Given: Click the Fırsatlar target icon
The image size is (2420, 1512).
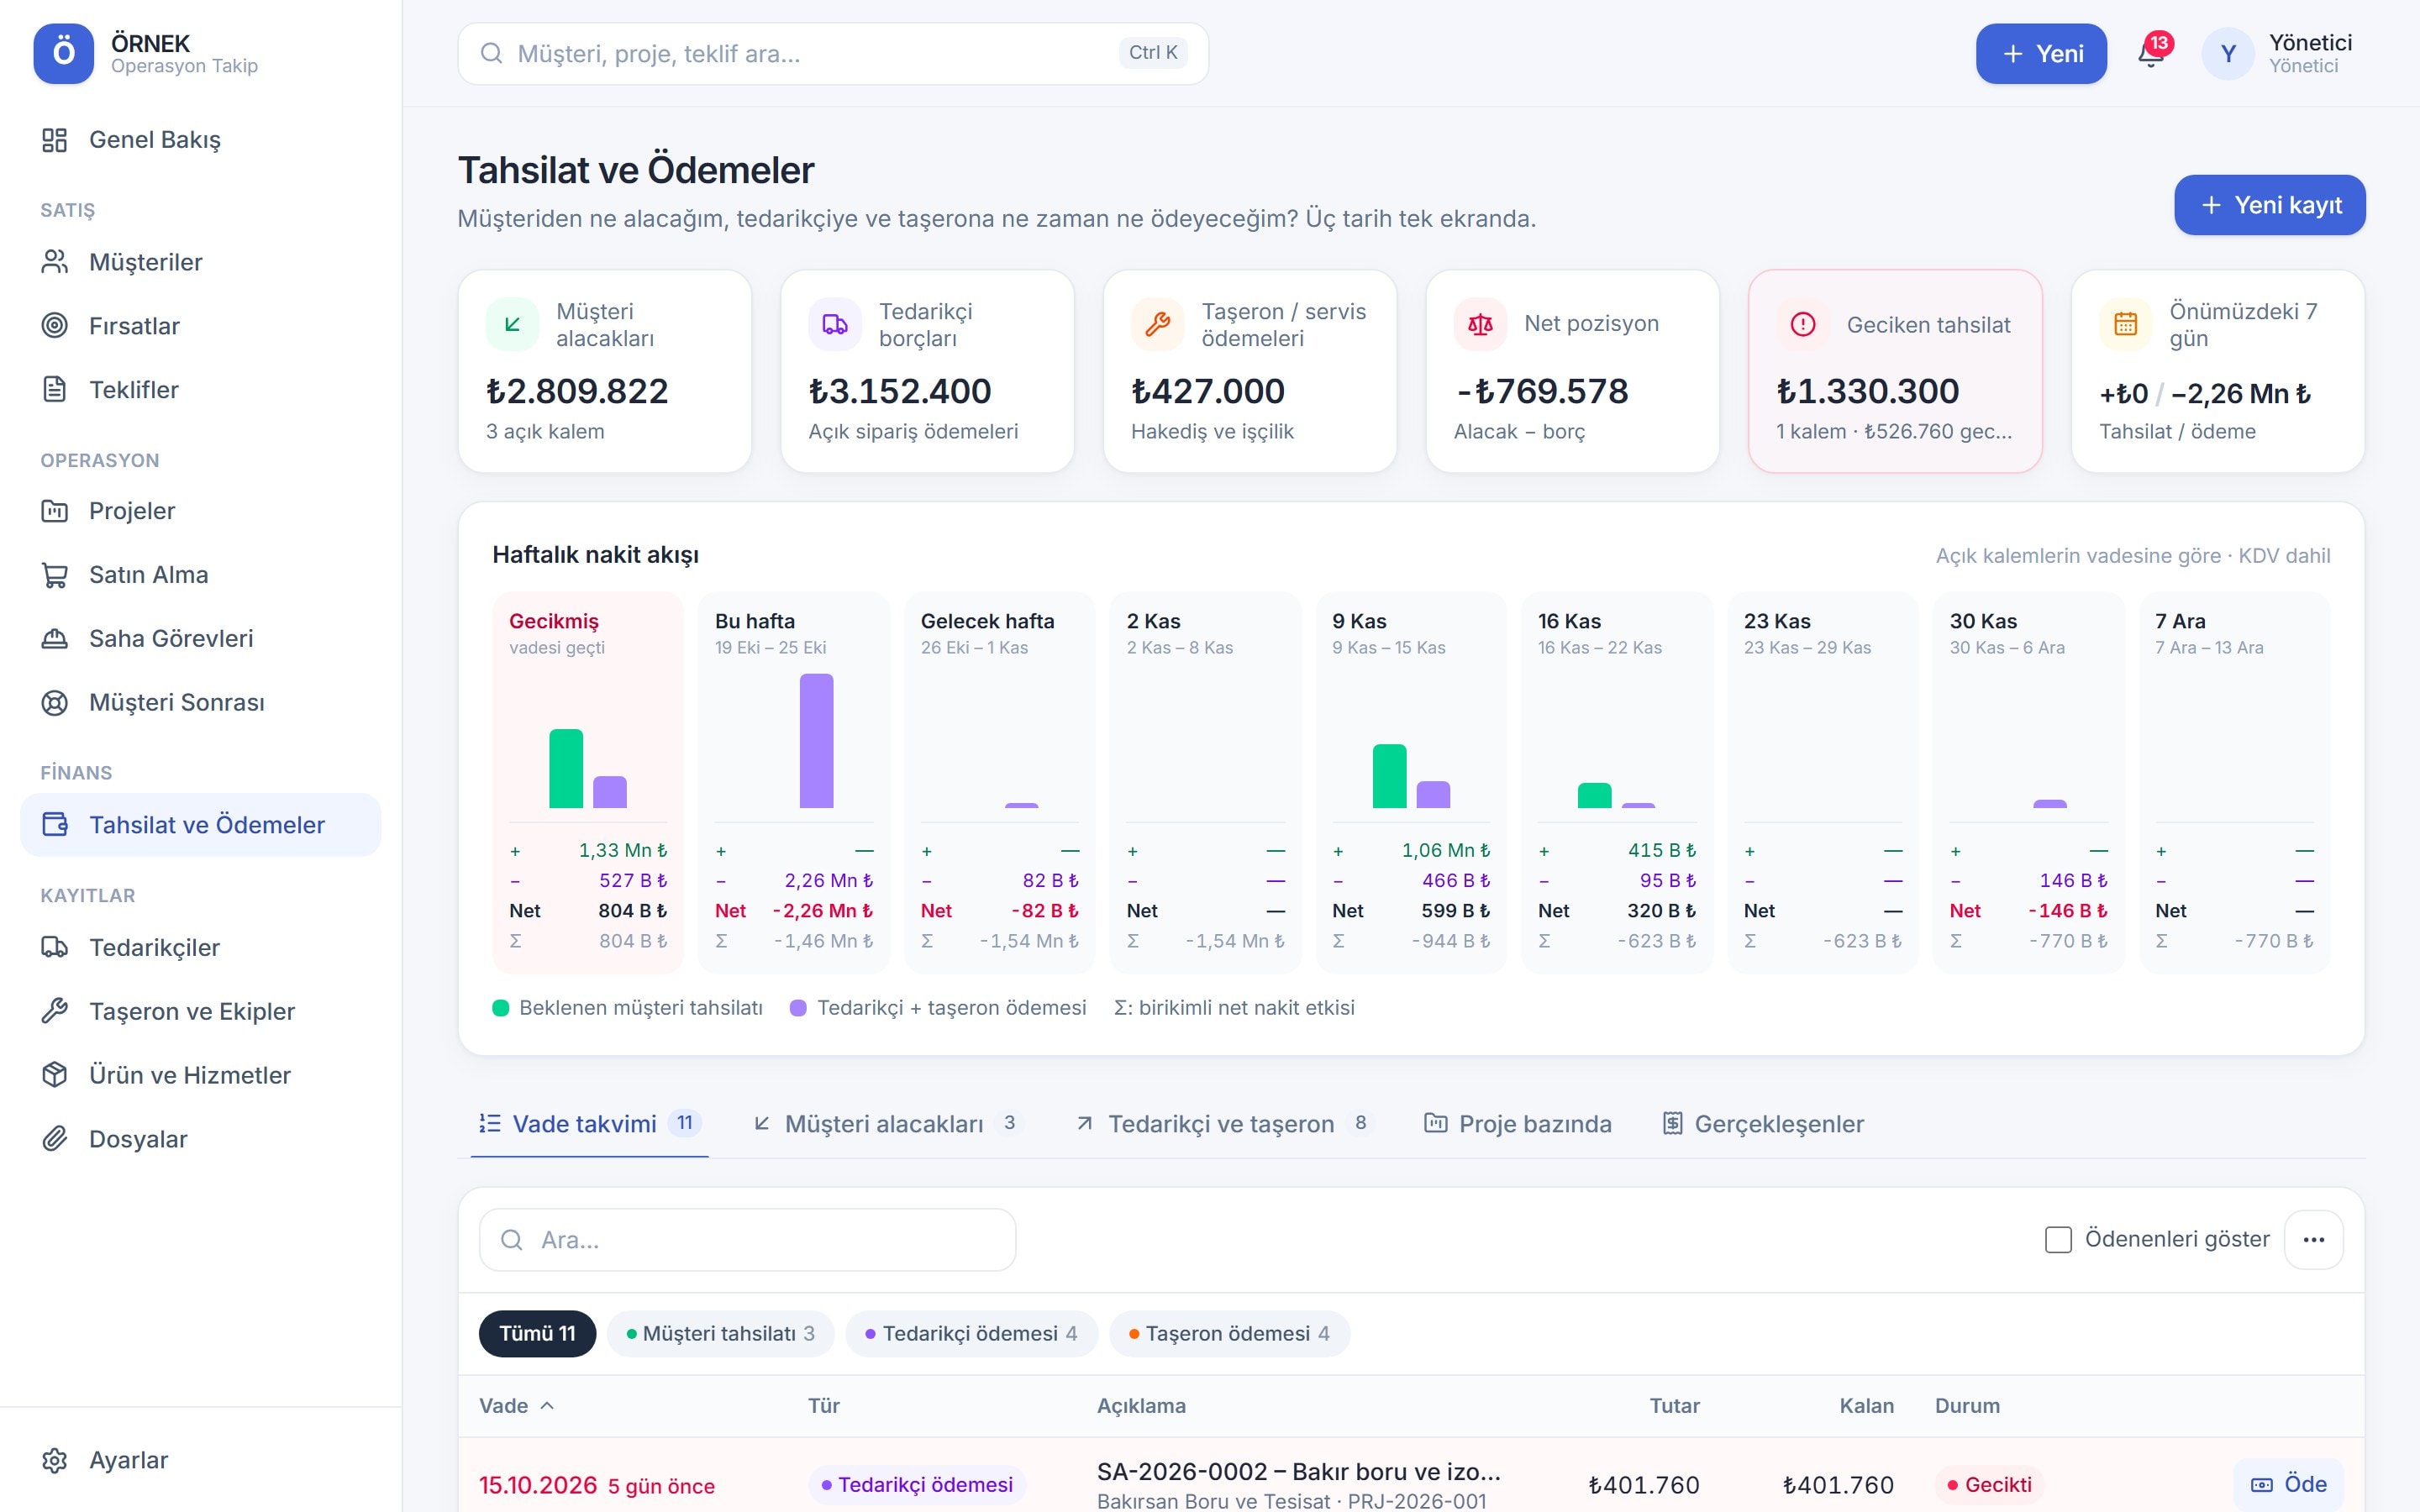Looking at the screenshot, I should tap(54, 326).
